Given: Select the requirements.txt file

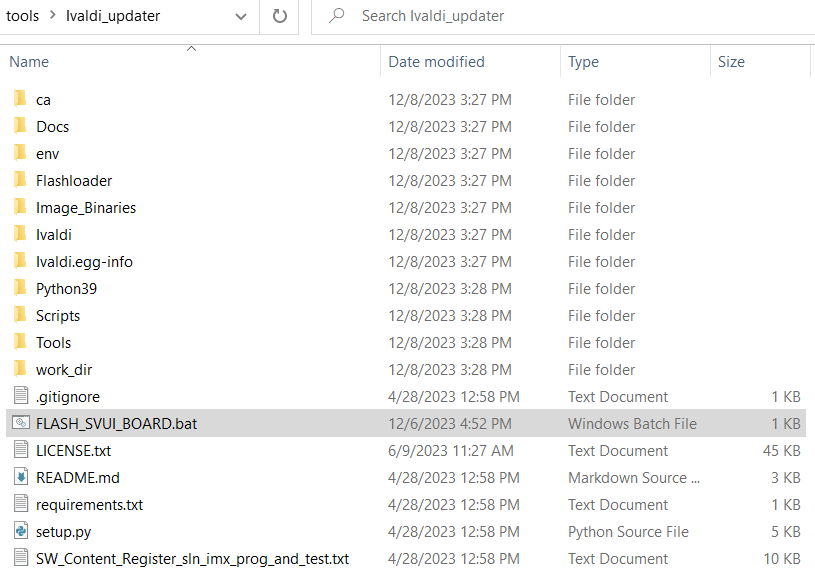Looking at the screenshot, I should [89, 505].
